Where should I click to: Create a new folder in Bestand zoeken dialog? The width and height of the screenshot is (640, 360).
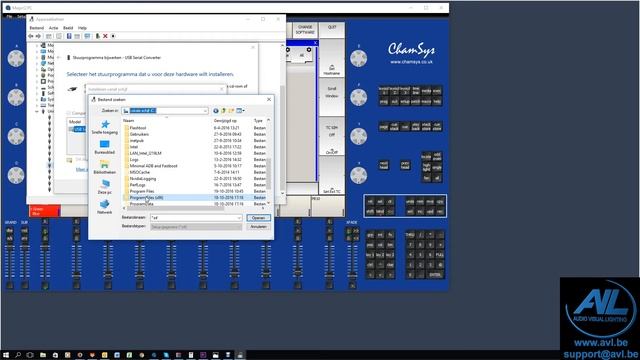(x=231, y=111)
